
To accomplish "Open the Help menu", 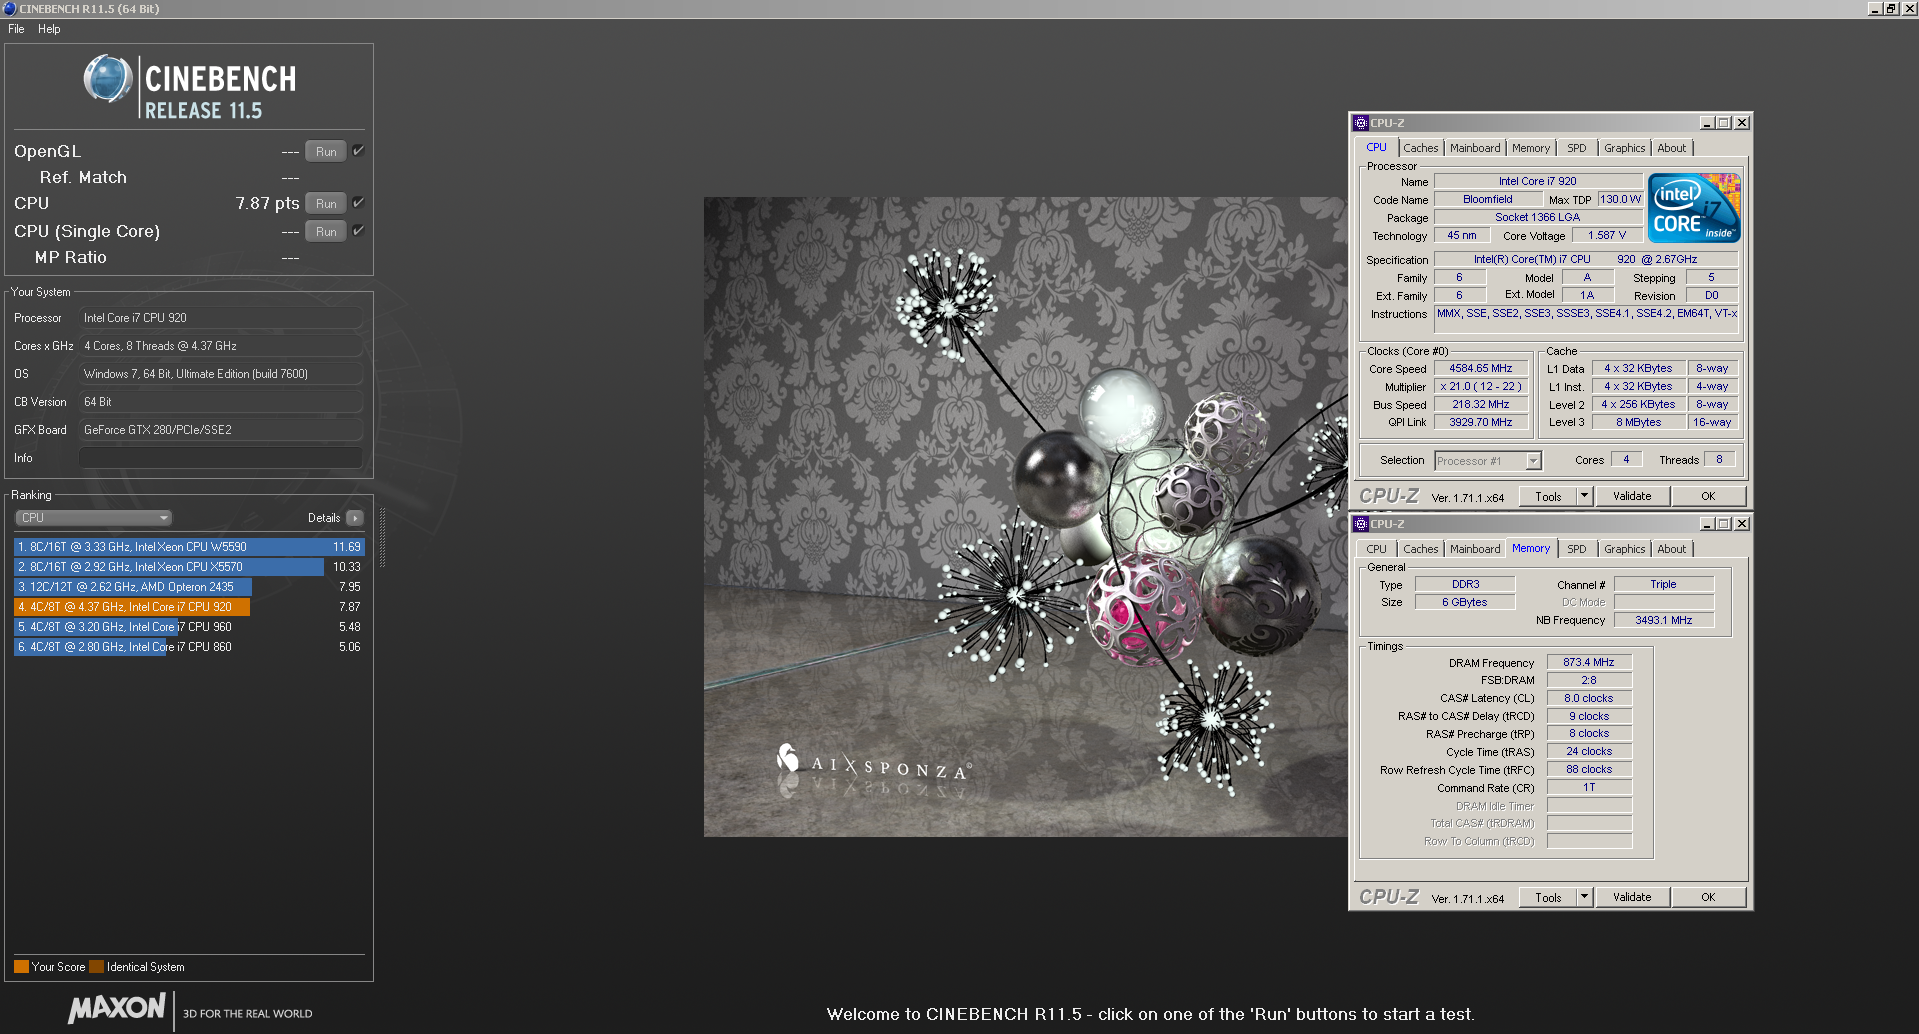I will click(x=49, y=29).
